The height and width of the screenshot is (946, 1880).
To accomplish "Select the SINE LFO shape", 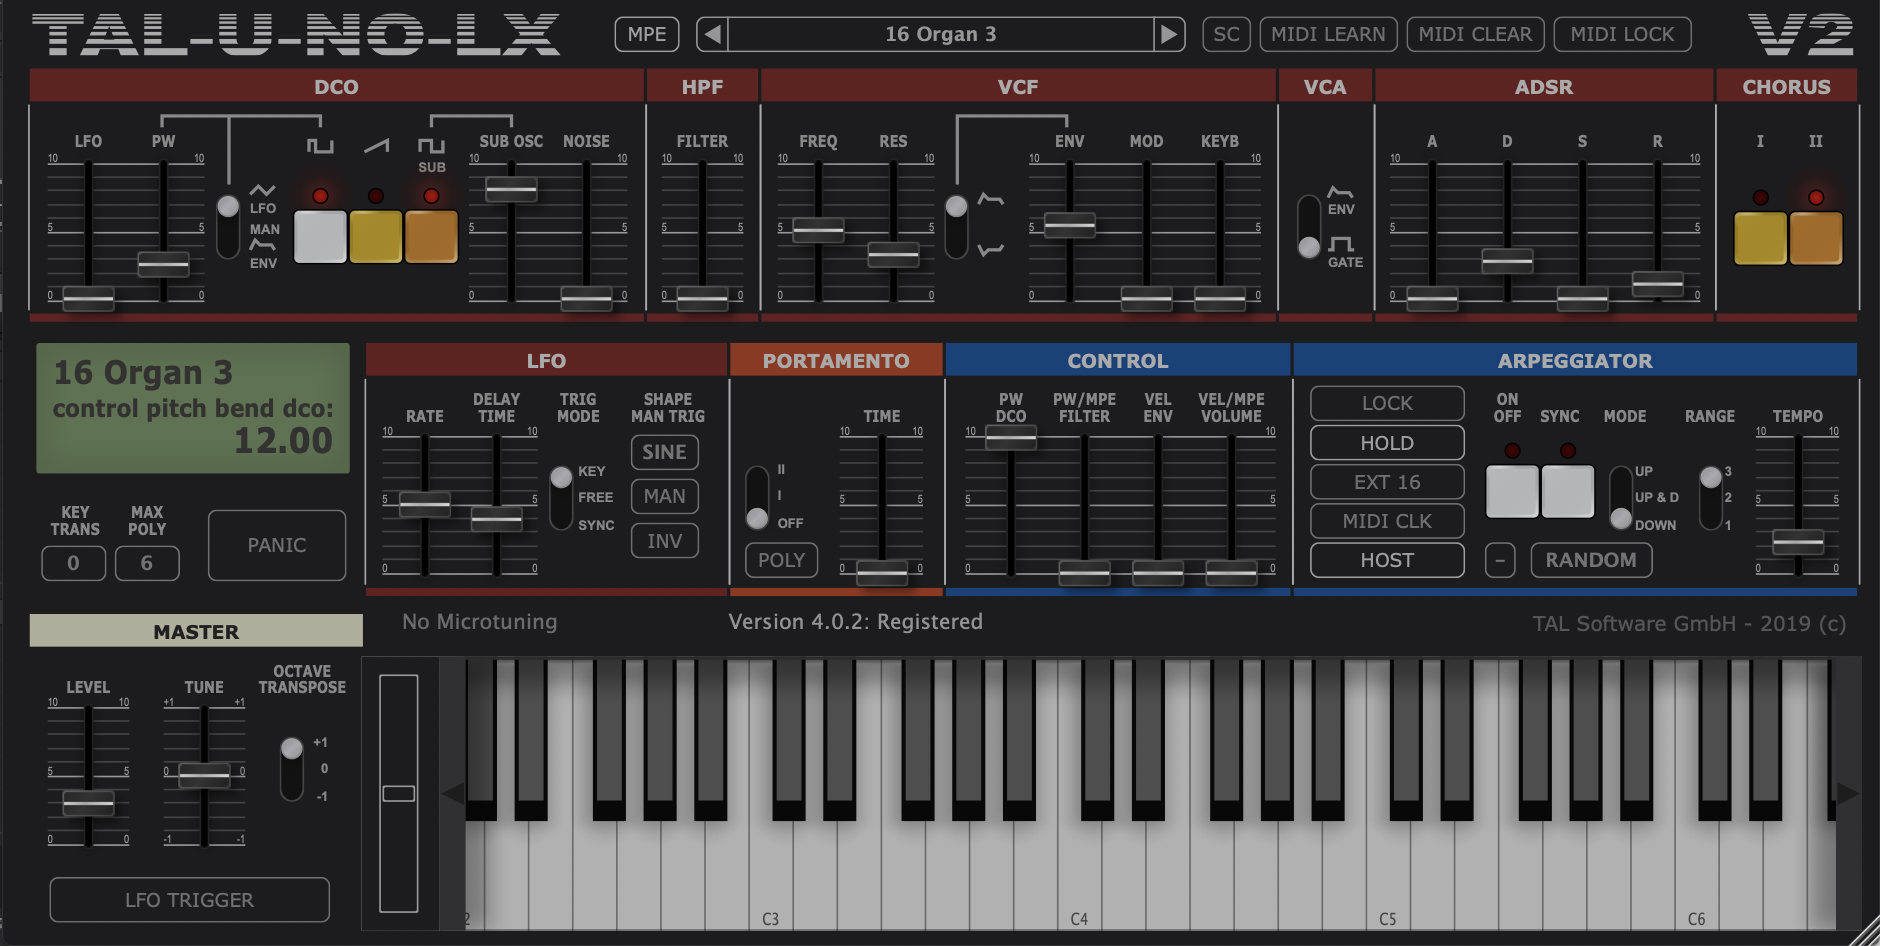I will [664, 452].
